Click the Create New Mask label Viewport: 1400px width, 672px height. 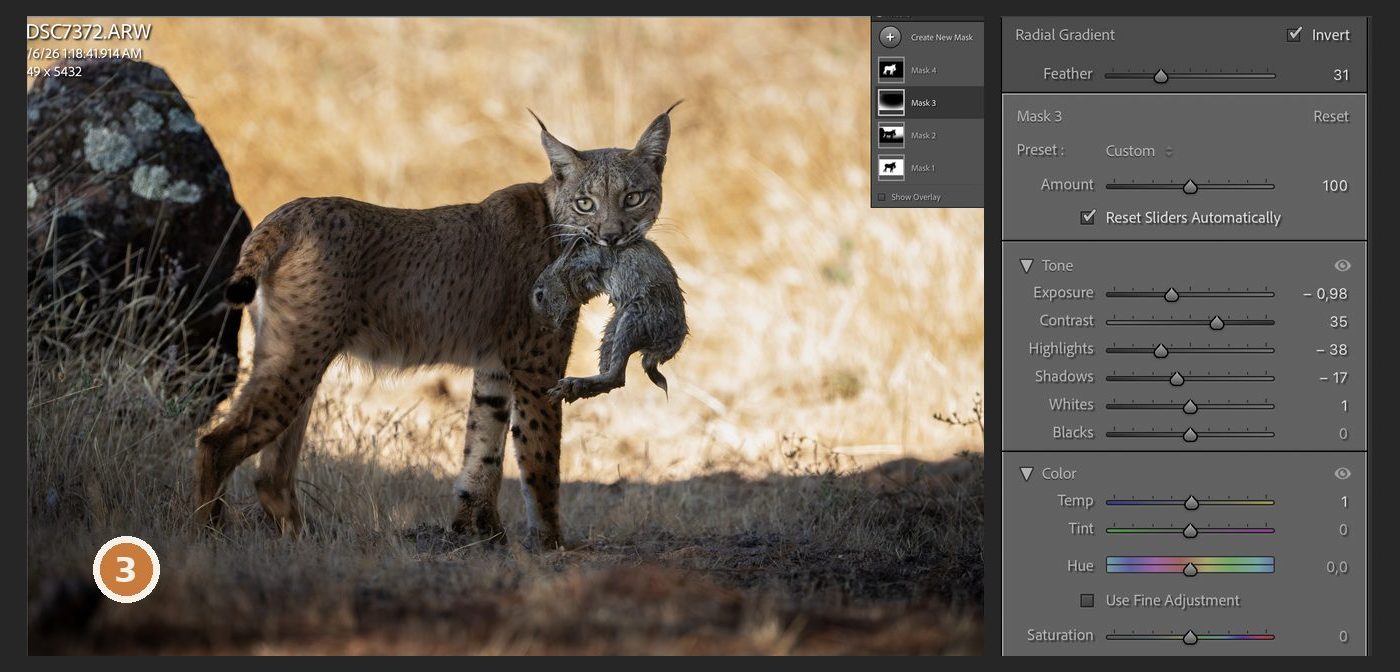click(941, 37)
